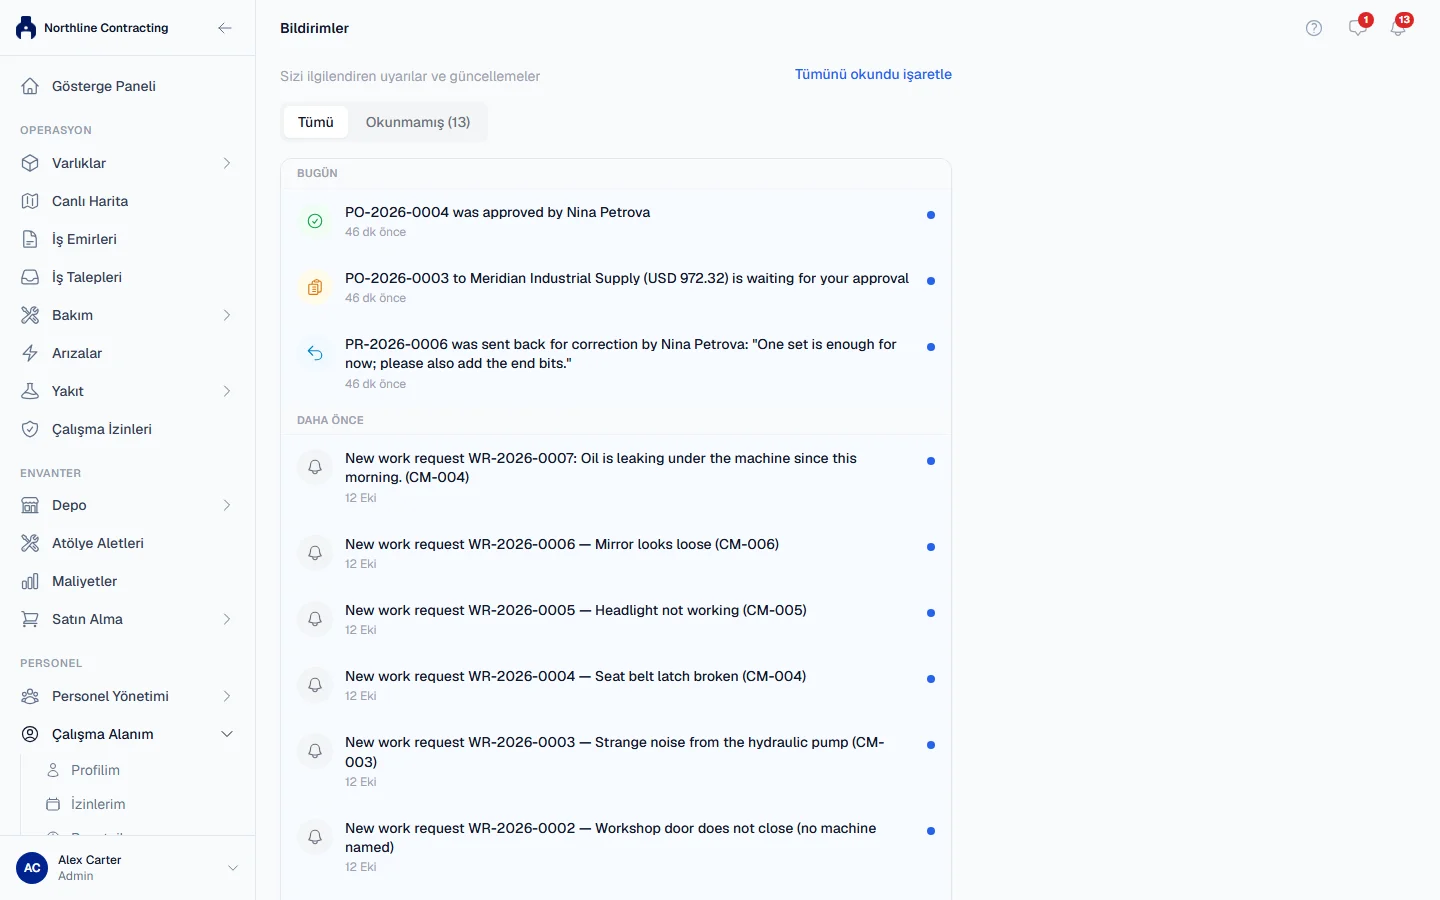Click the İş Talepleri inbox icon
Screen dimensions: 1440x900
click(30, 277)
